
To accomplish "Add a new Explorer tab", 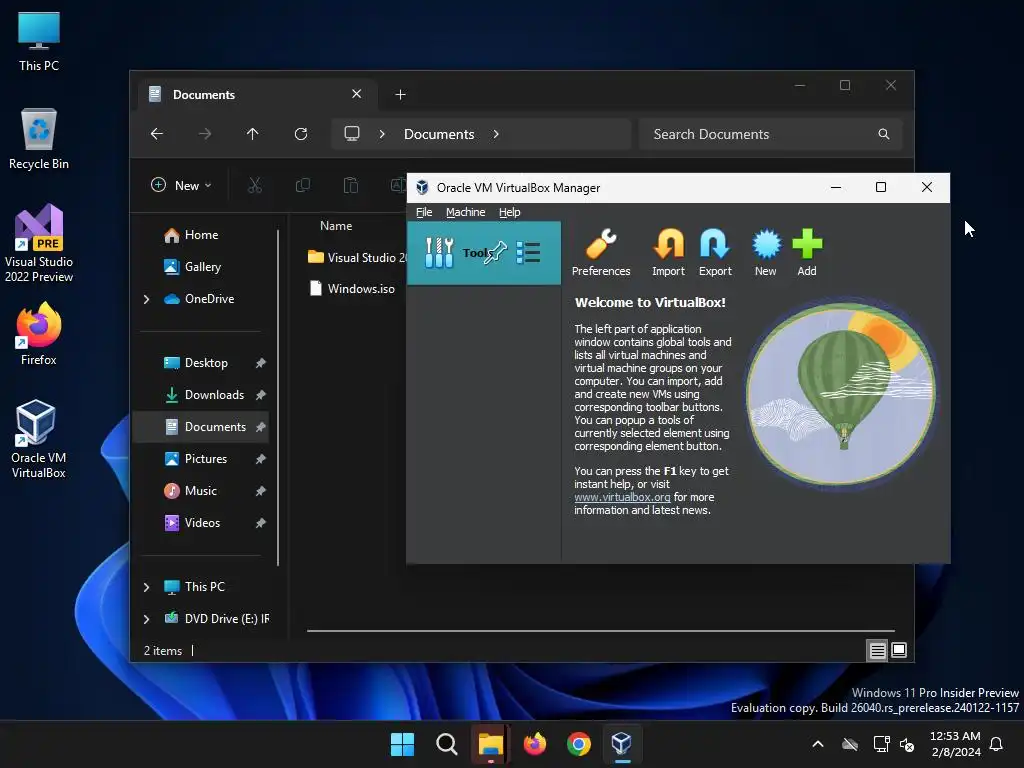I will (400, 95).
